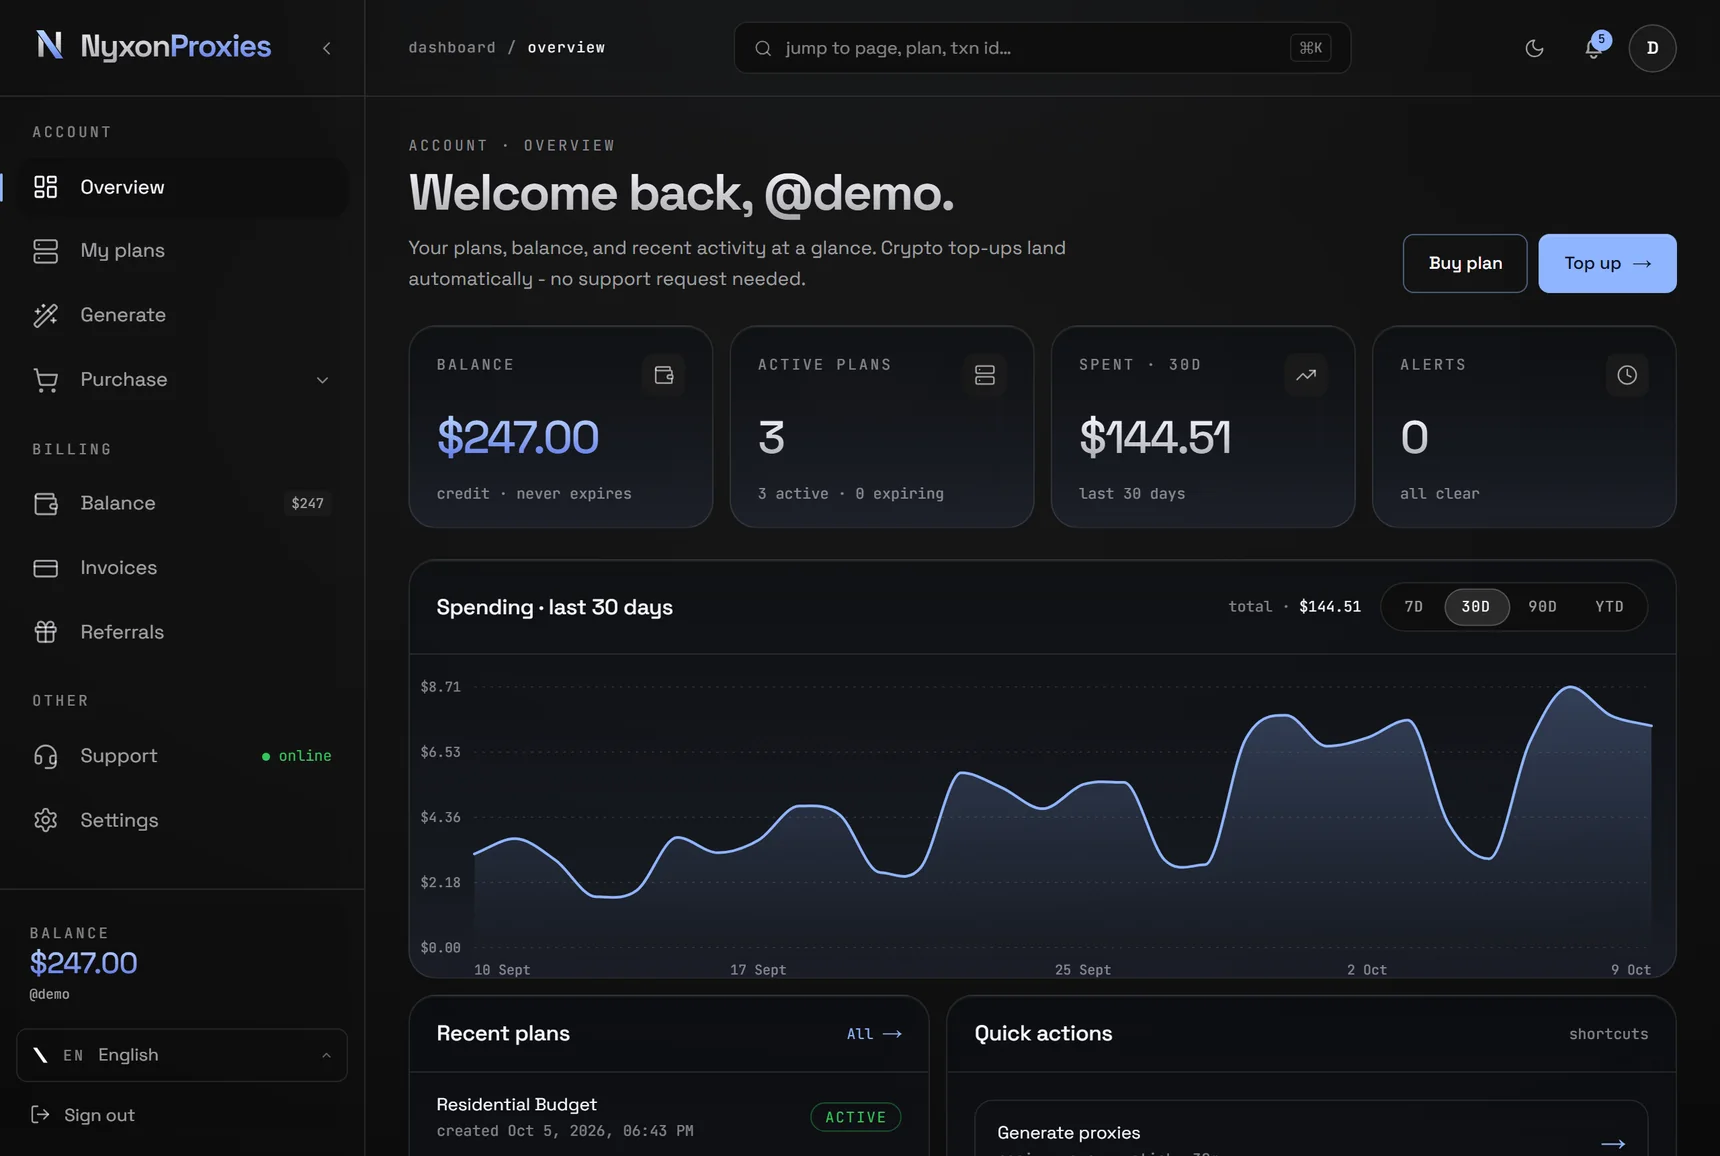
Task: Click the server icon in Active Plans card
Action: click(x=985, y=375)
